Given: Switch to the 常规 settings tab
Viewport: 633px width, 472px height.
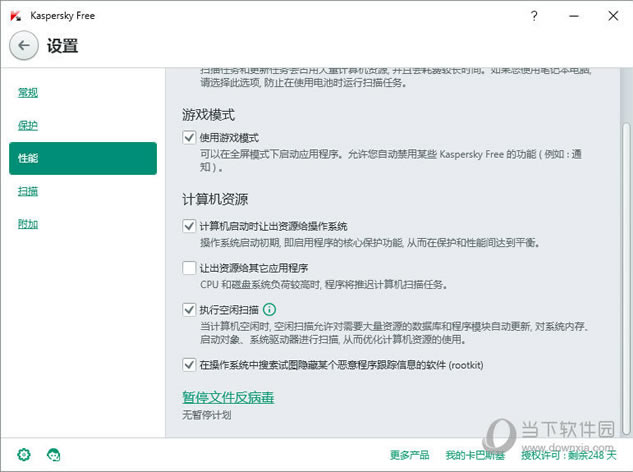Looking at the screenshot, I should 28,93.
